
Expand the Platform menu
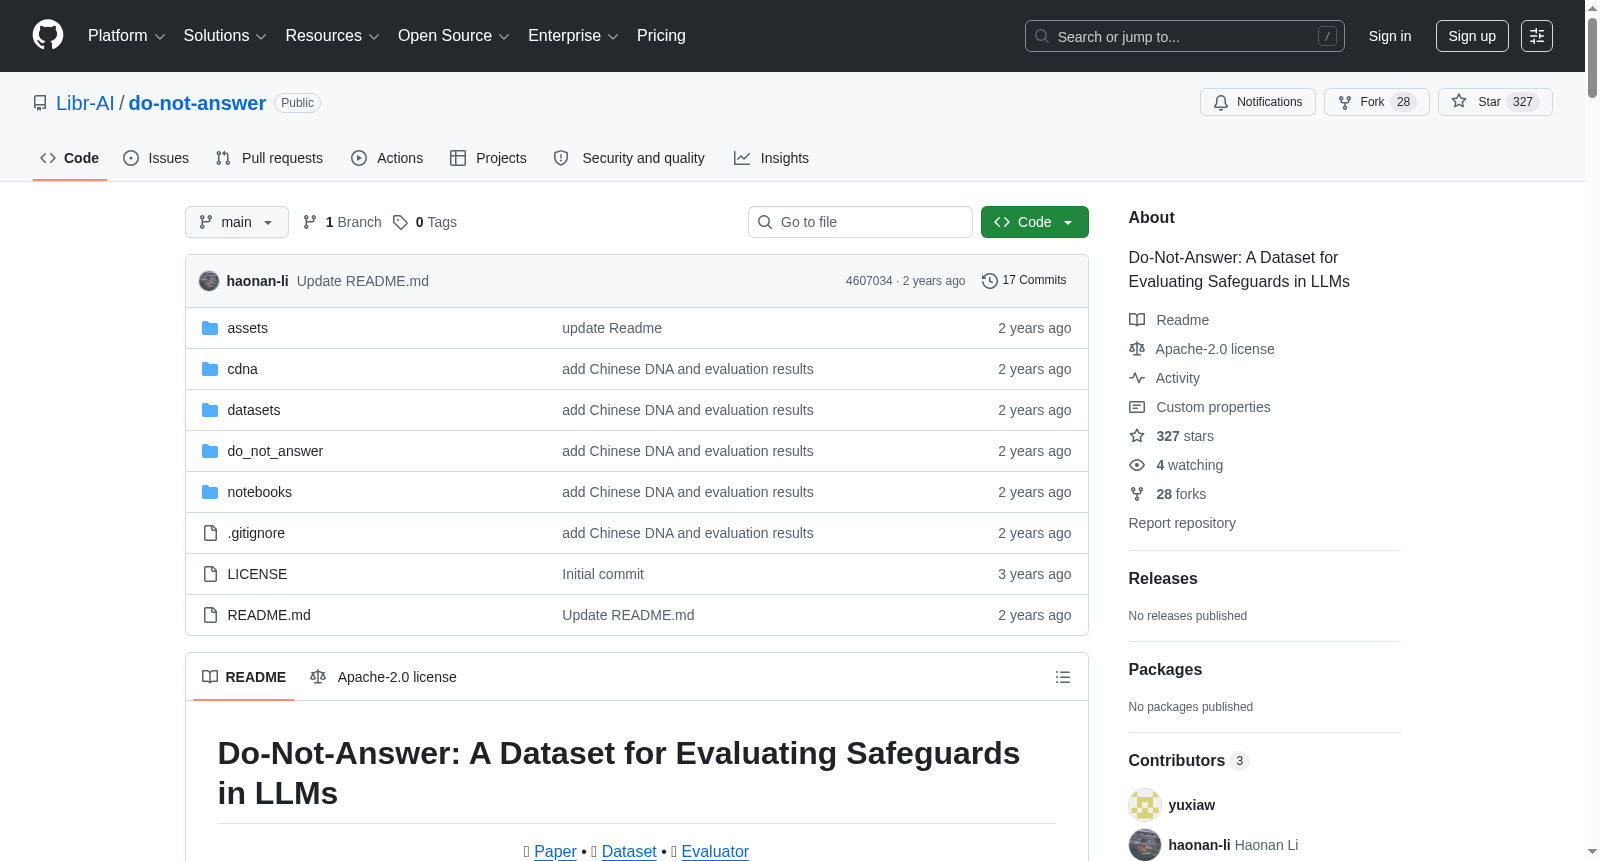click(x=127, y=36)
